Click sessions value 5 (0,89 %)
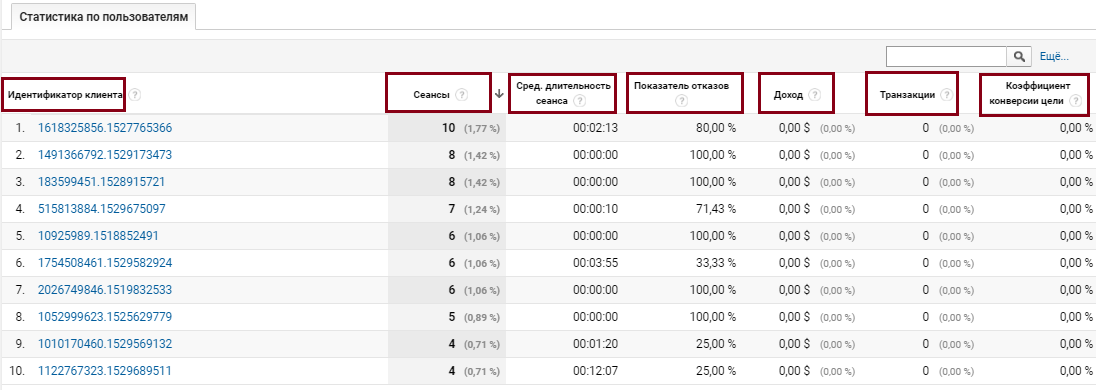Image resolution: width=1096 pixels, height=390 pixels. tap(474, 317)
